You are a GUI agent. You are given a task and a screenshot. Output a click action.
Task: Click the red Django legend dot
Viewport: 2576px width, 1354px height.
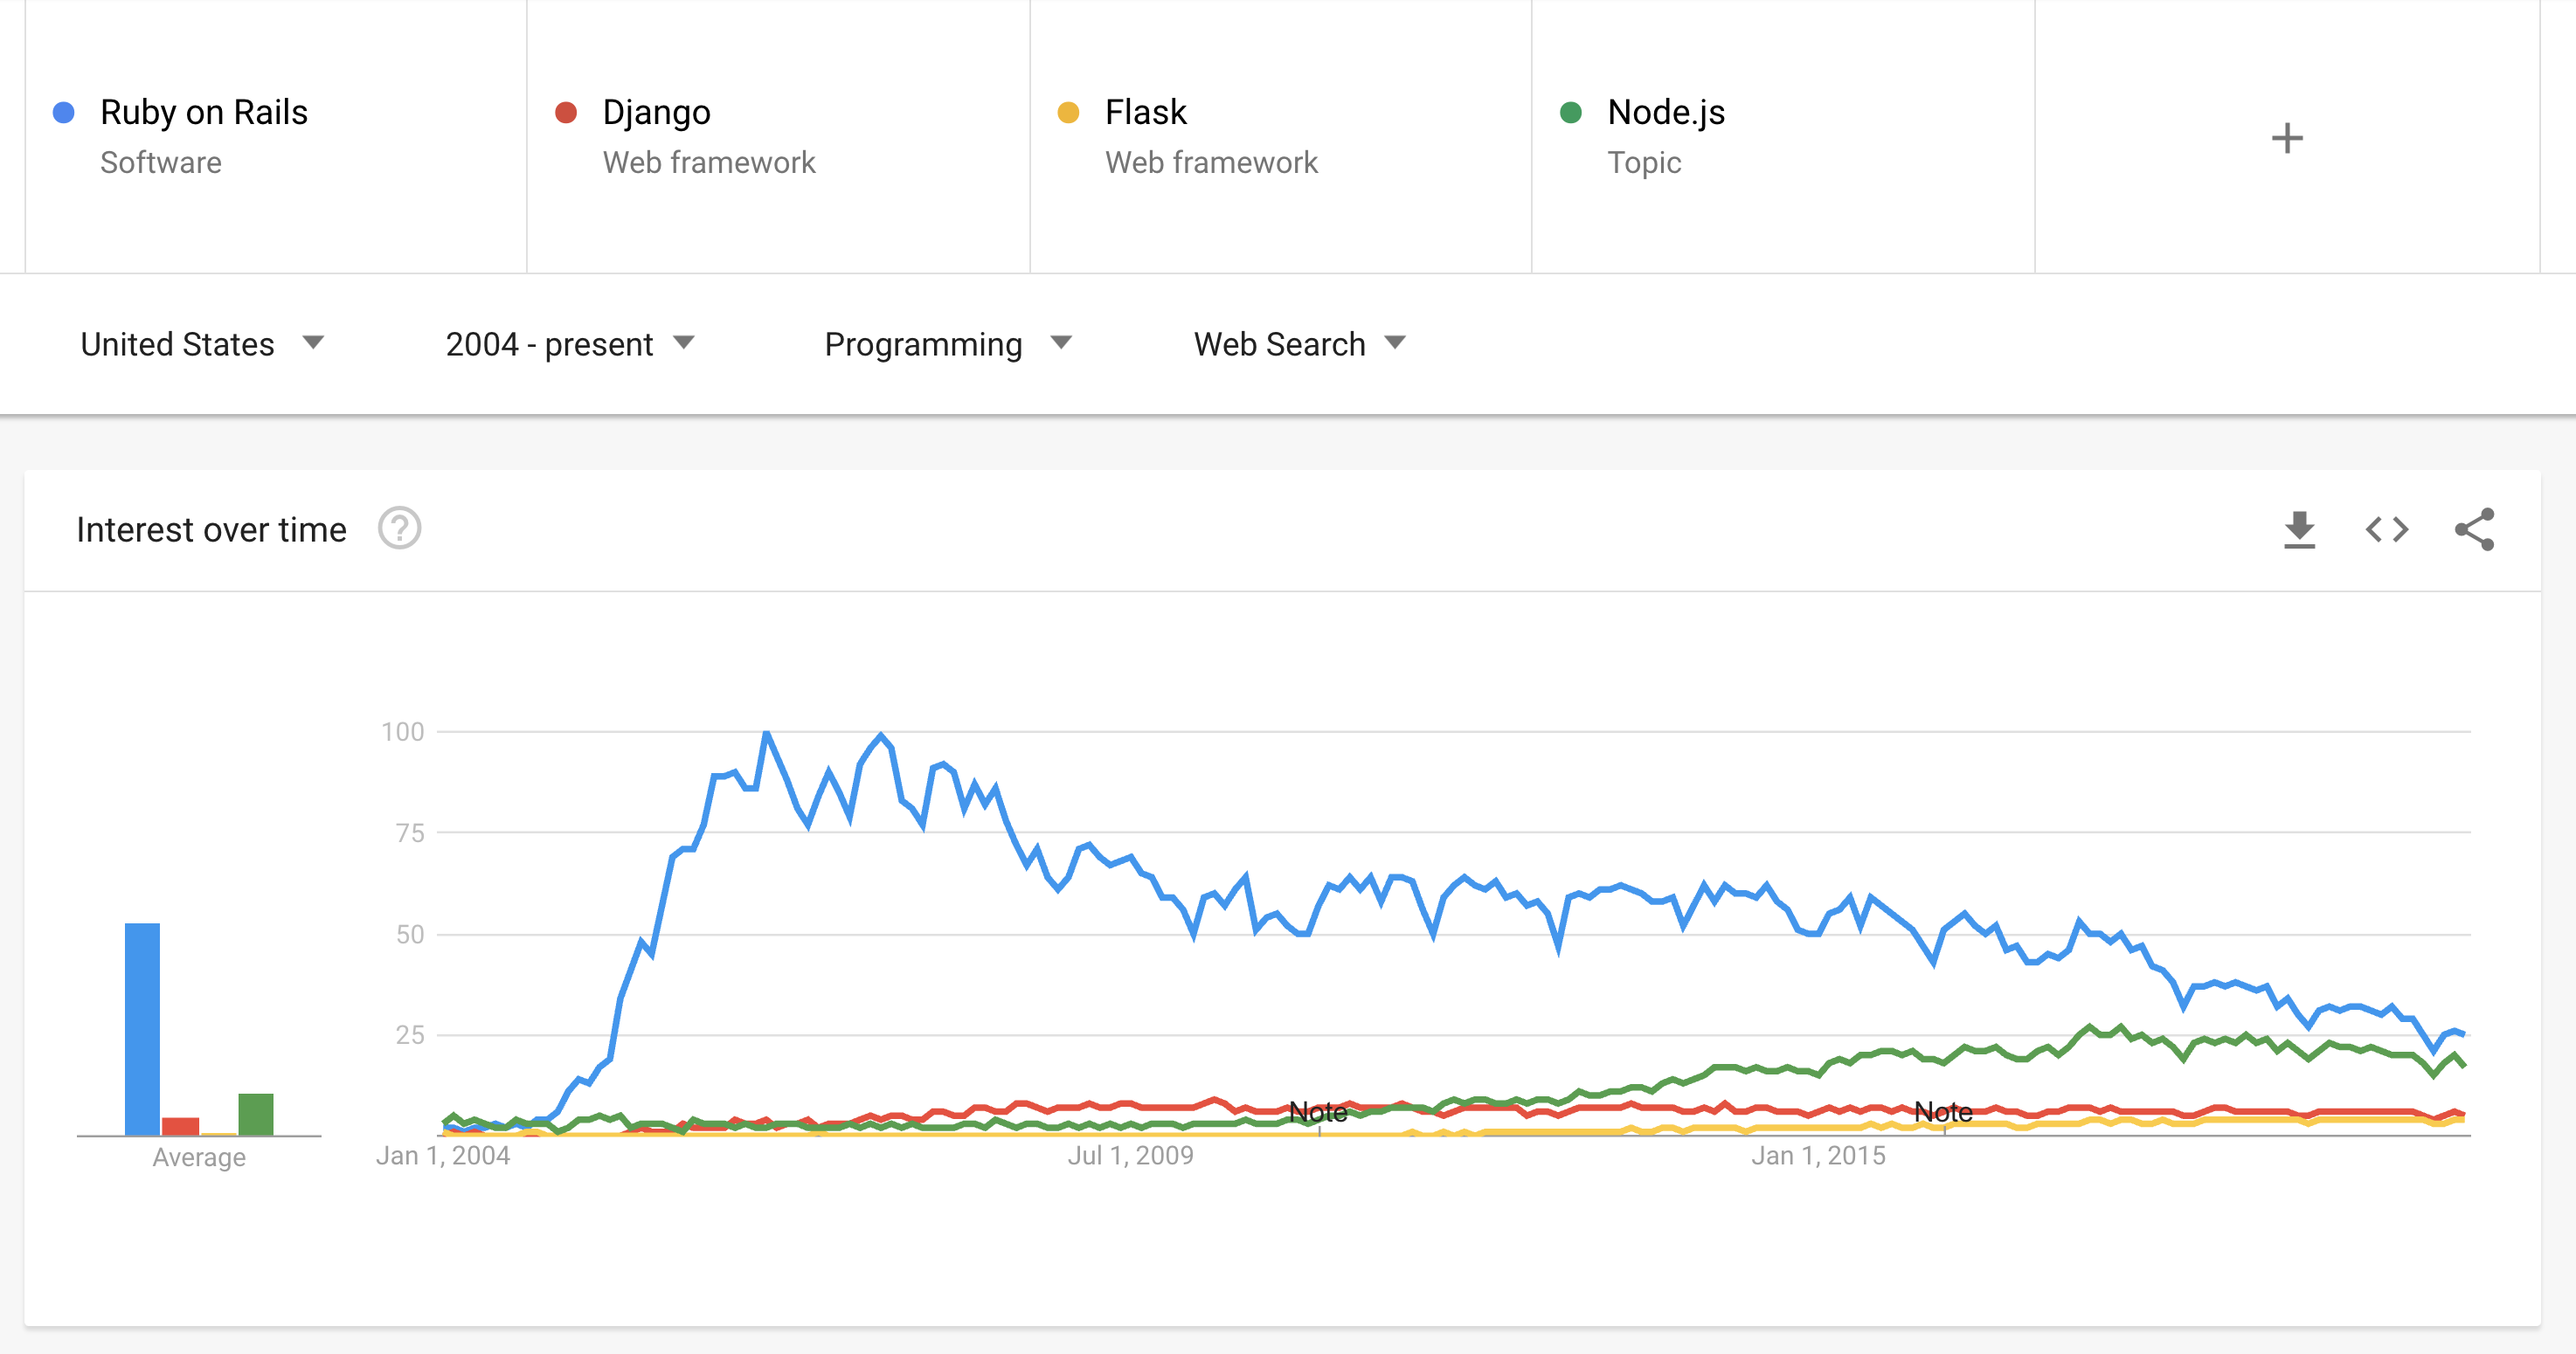coord(566,113)
